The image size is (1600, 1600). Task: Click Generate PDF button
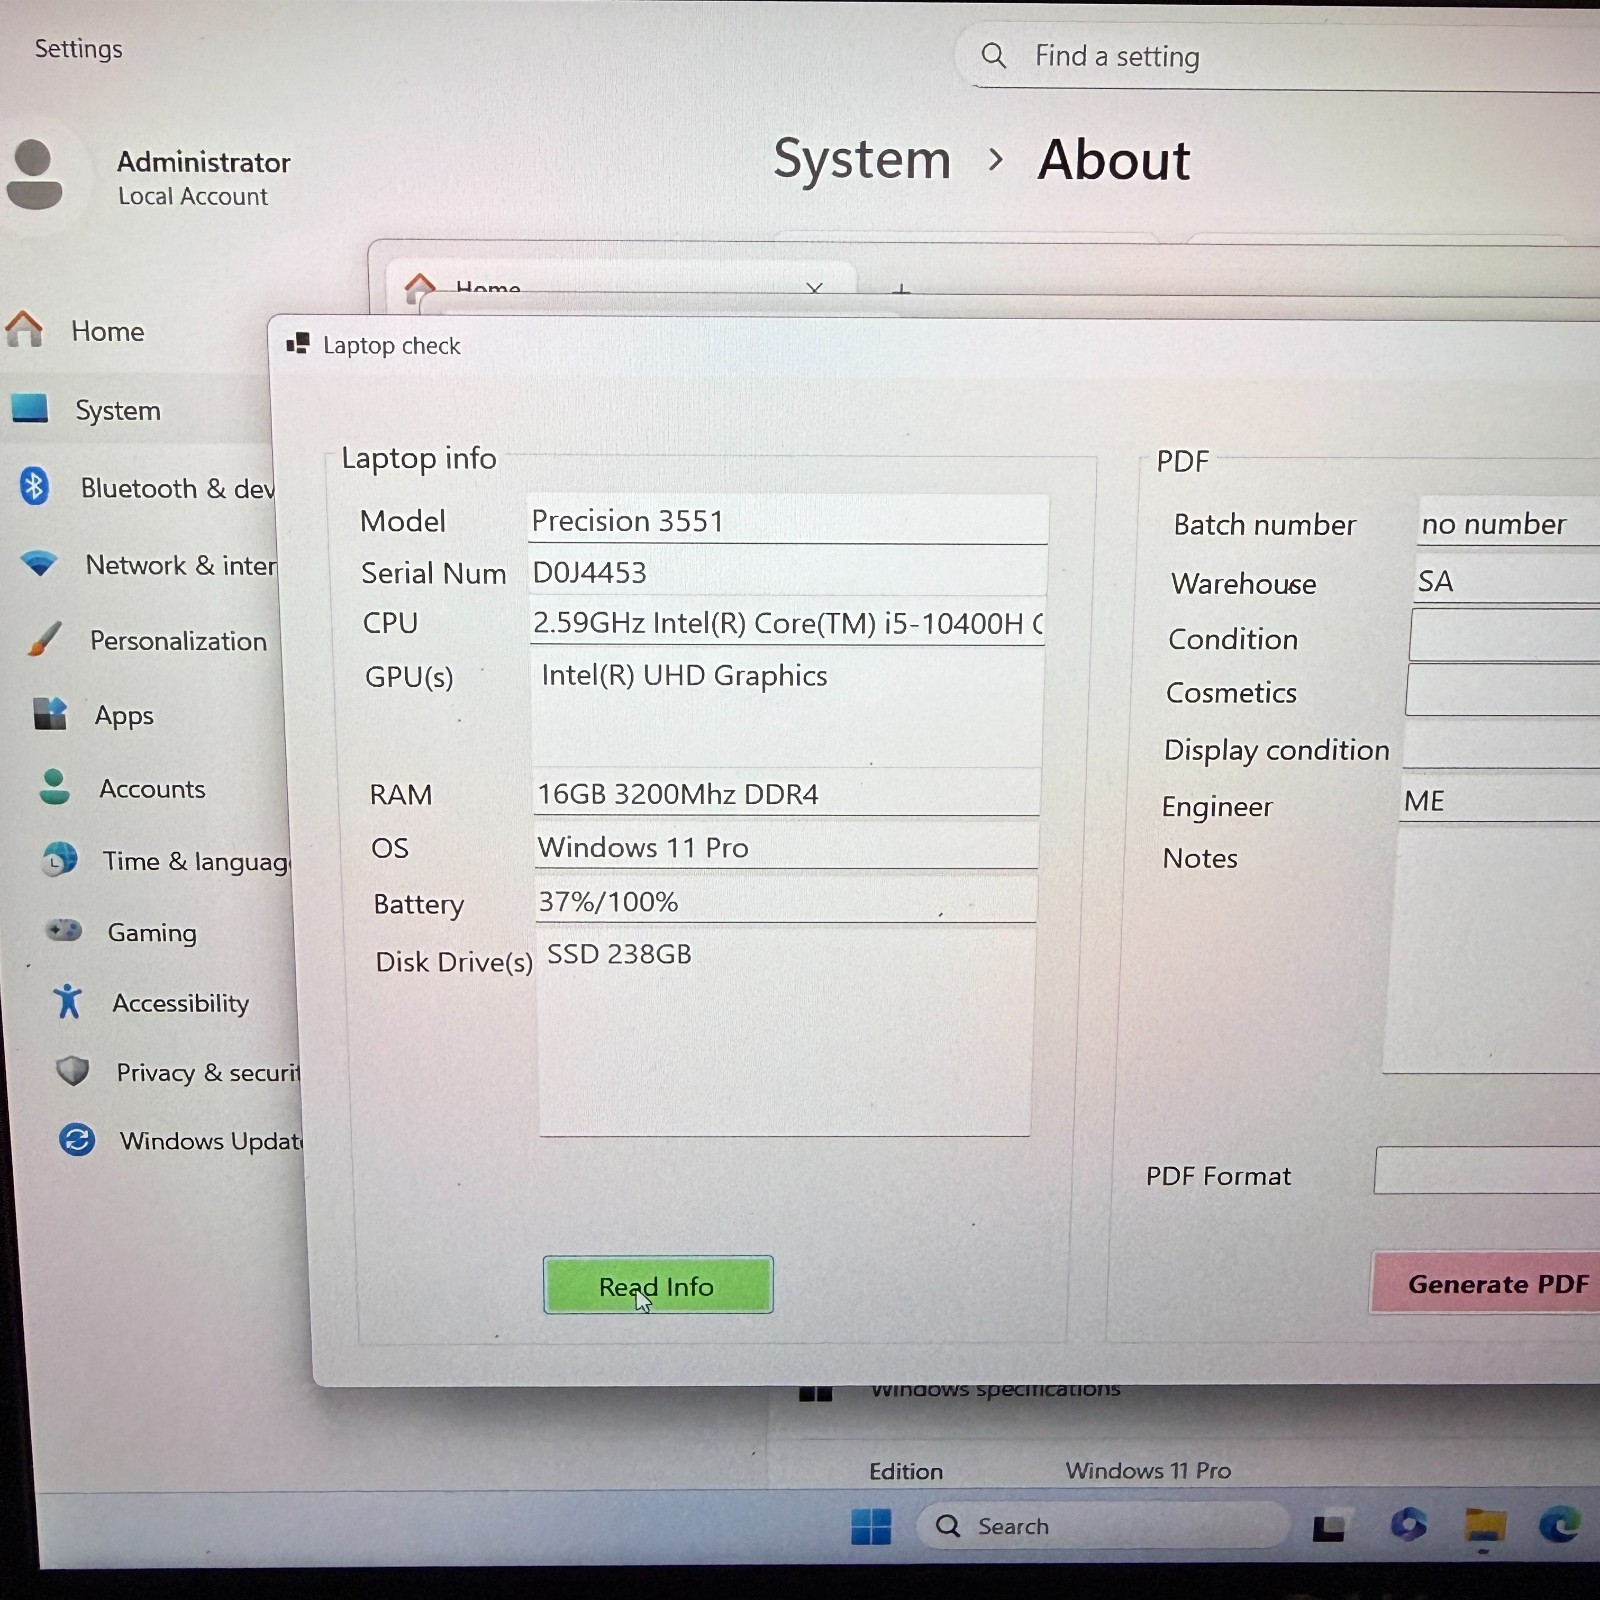tap(1487, 1283)
